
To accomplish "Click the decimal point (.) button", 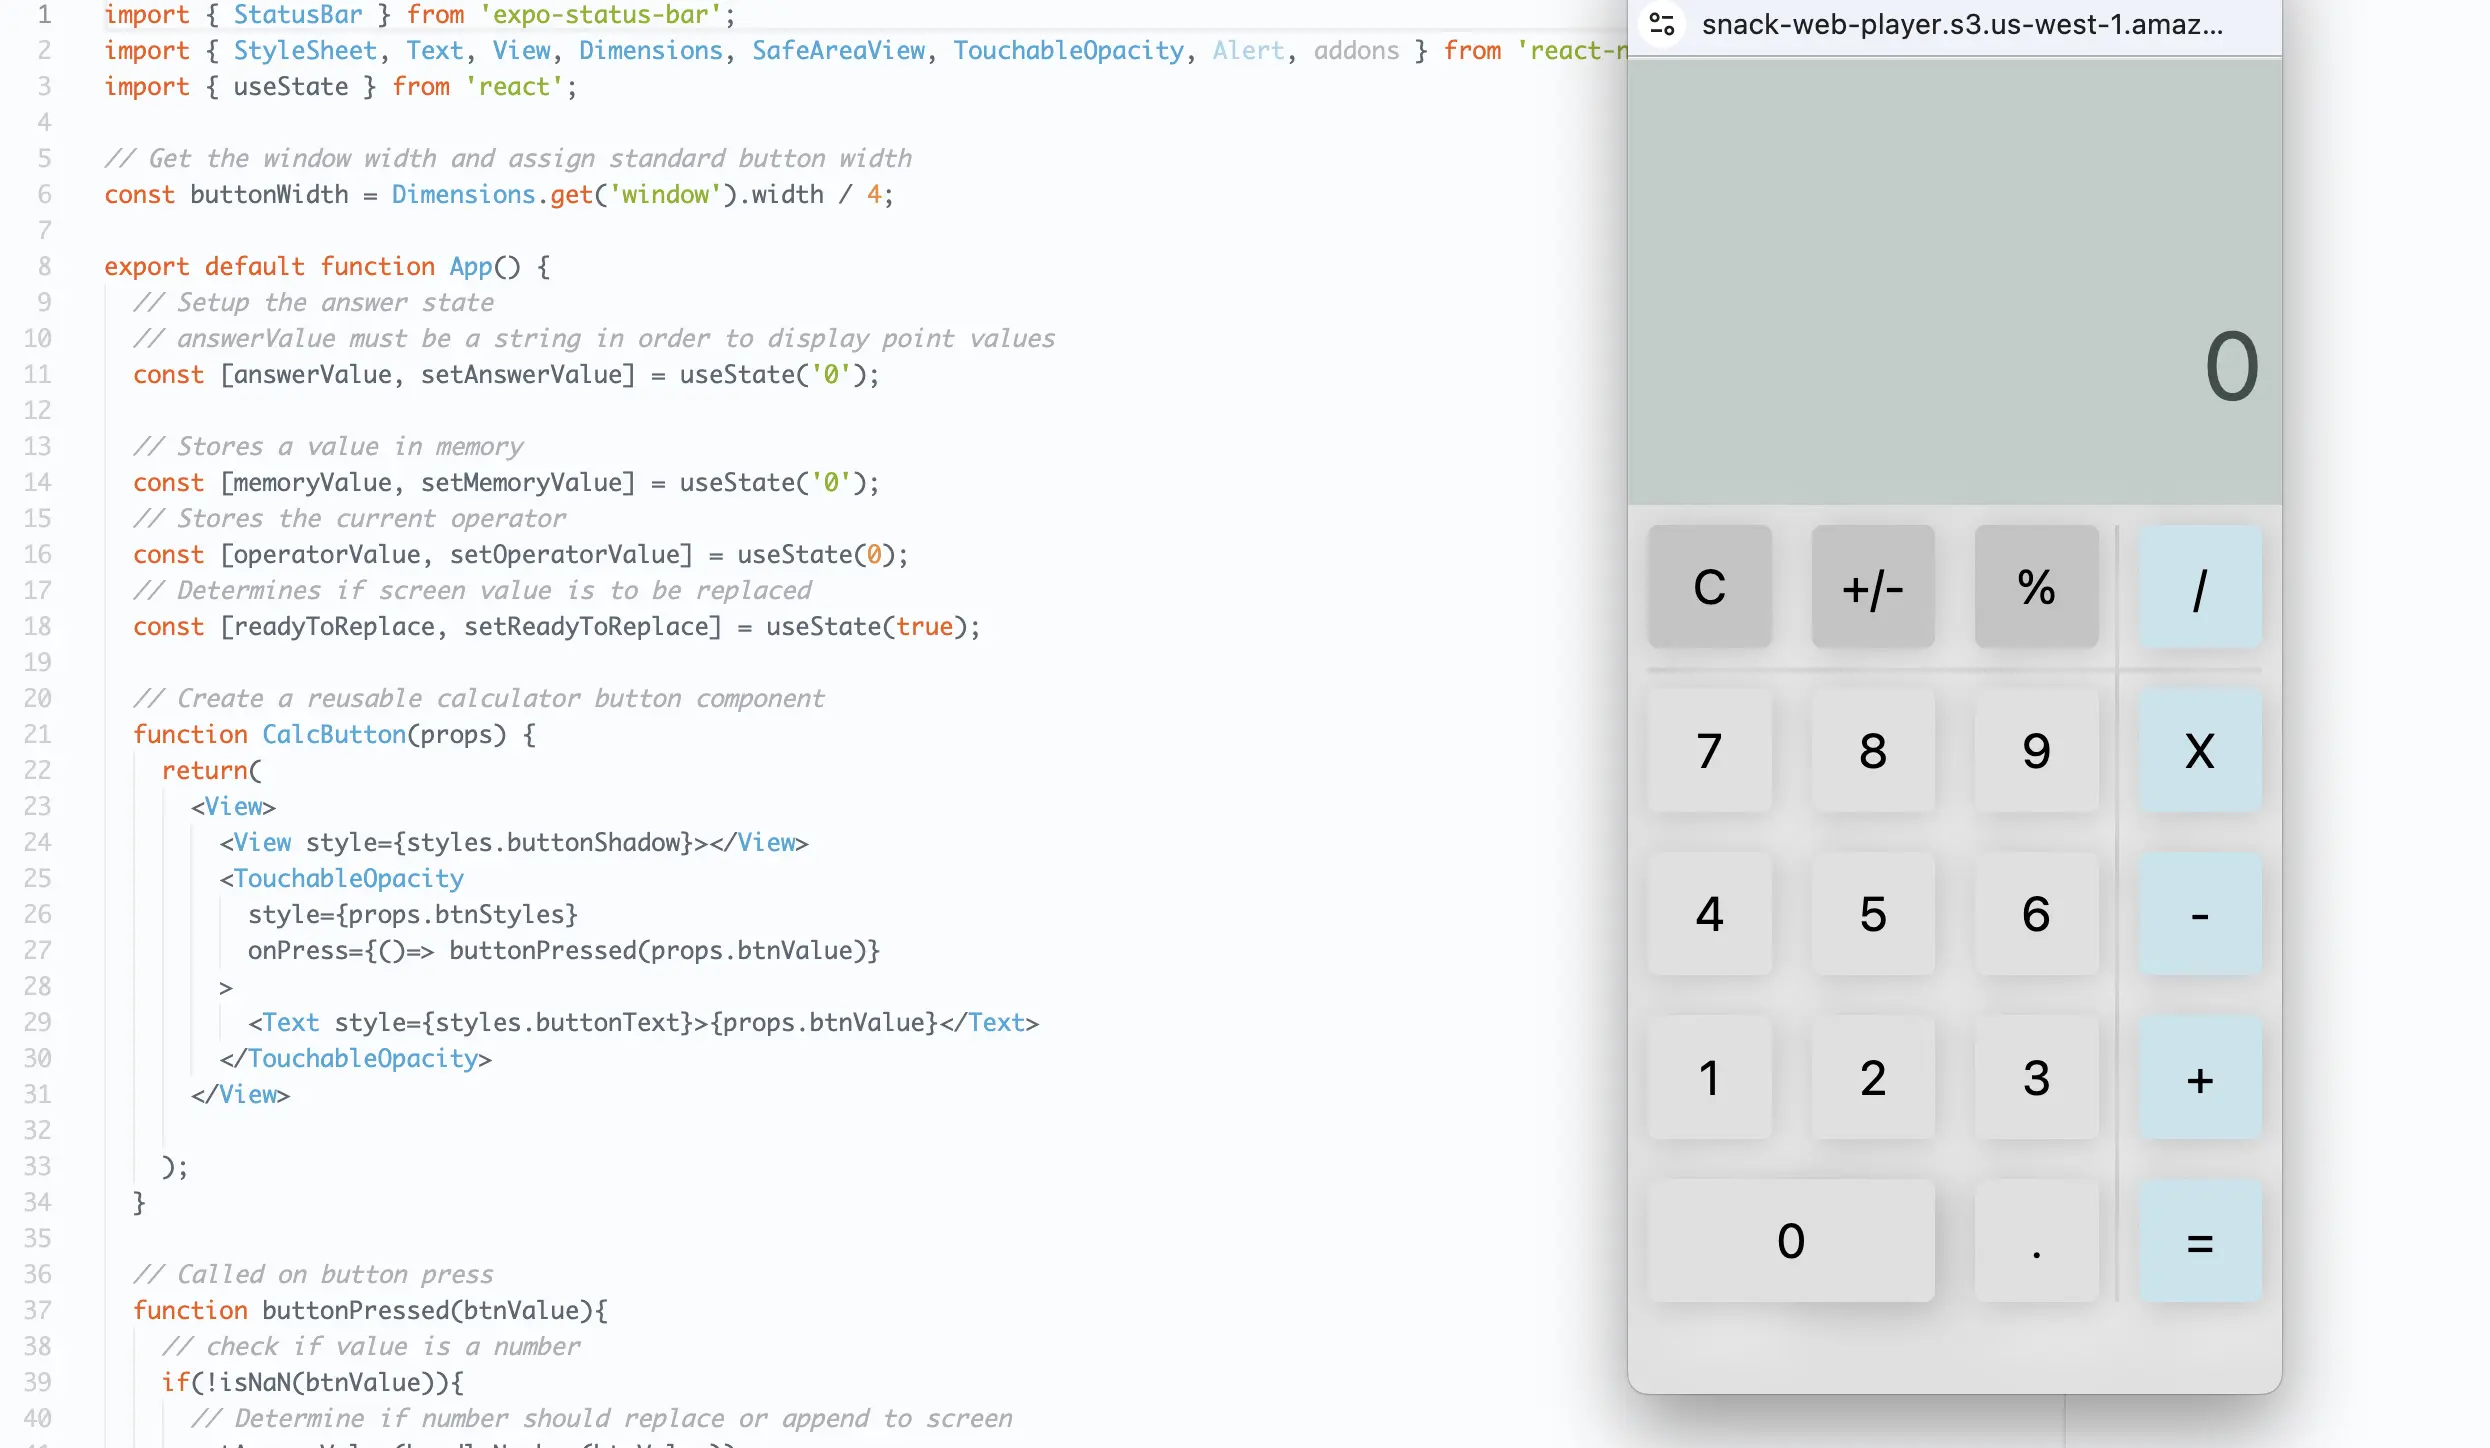I will click(2037, 1239).
